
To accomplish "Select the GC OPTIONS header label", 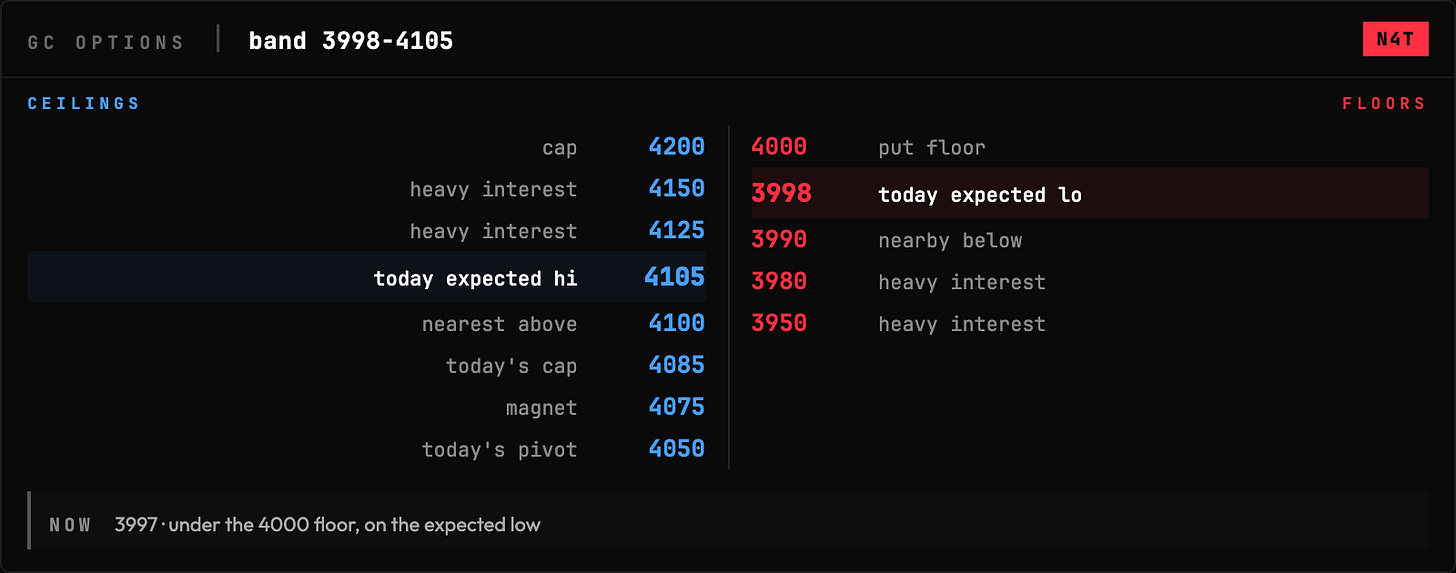I will (106, 42).
